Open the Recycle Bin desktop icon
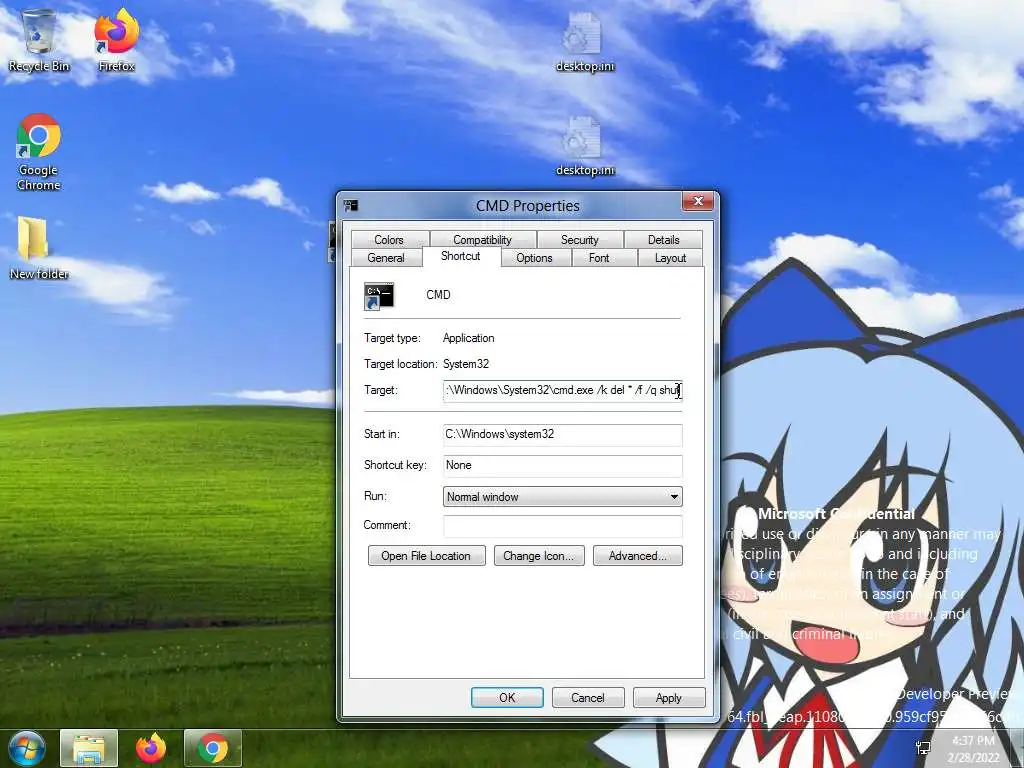Viewport: 1024px width, 768px height. point(39,40)
